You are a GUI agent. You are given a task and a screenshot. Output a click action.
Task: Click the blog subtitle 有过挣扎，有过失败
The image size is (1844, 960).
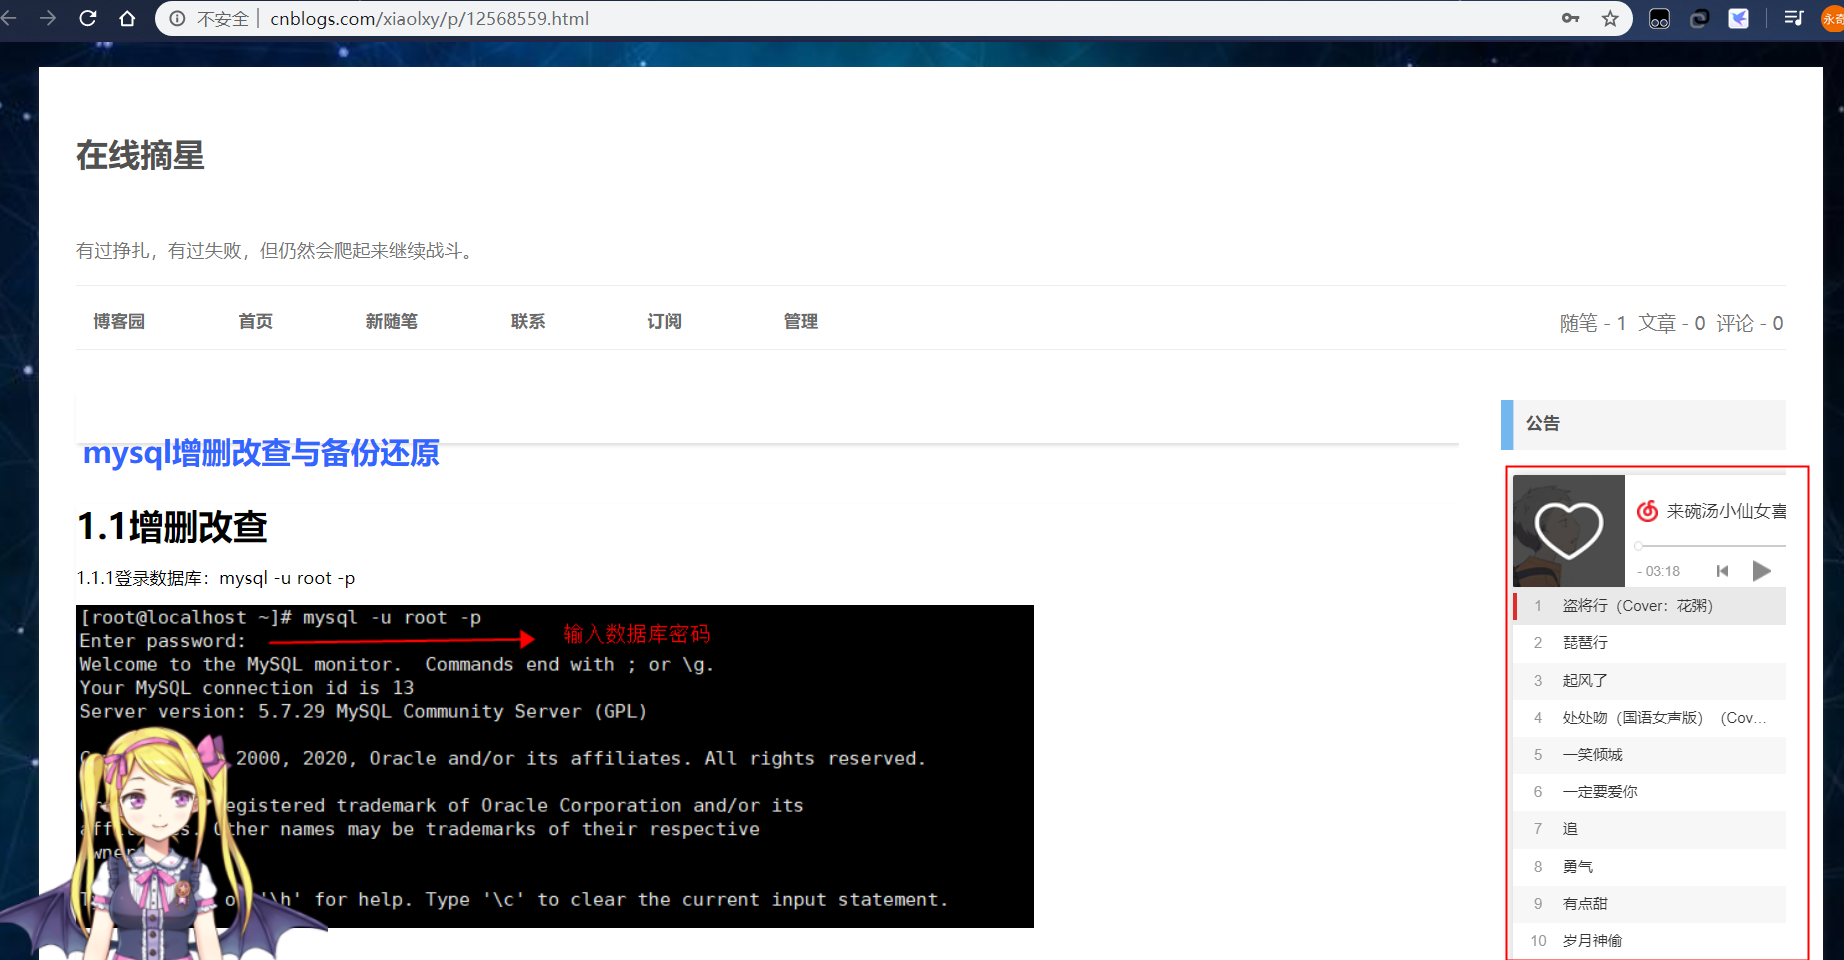click(275, 250)
